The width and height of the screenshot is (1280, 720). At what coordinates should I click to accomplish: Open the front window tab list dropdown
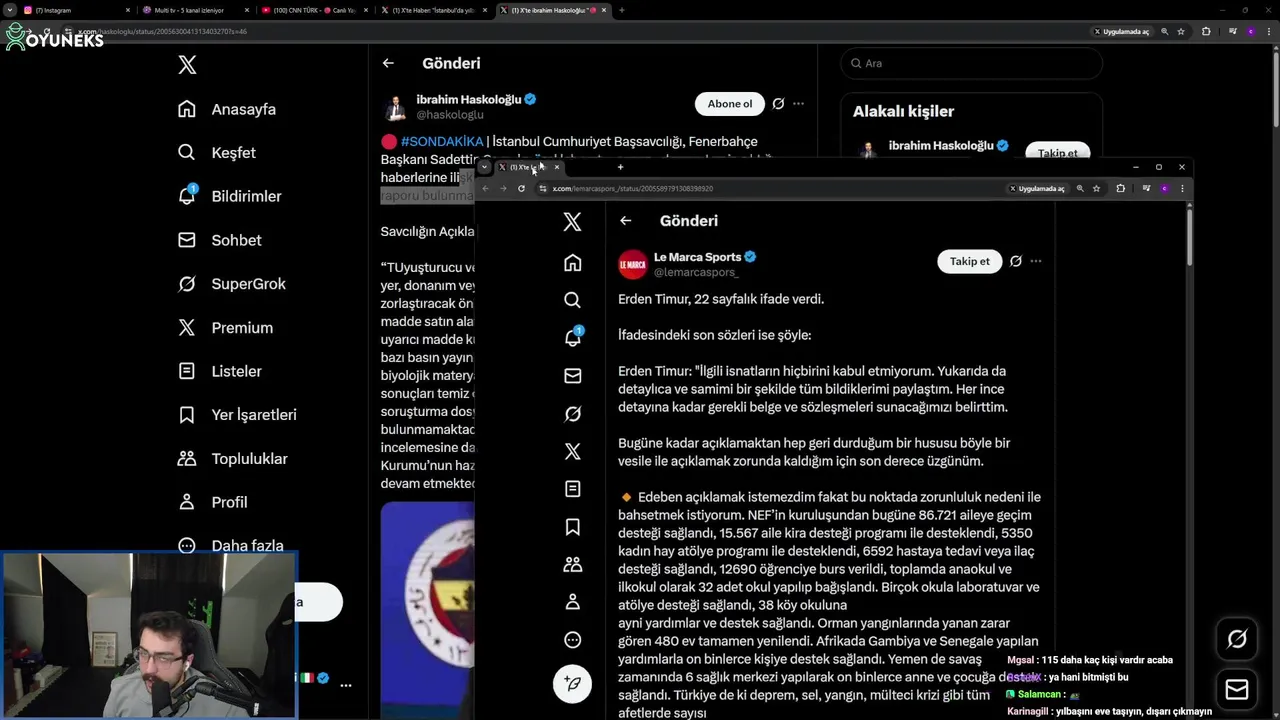click(x=485, y=167)
